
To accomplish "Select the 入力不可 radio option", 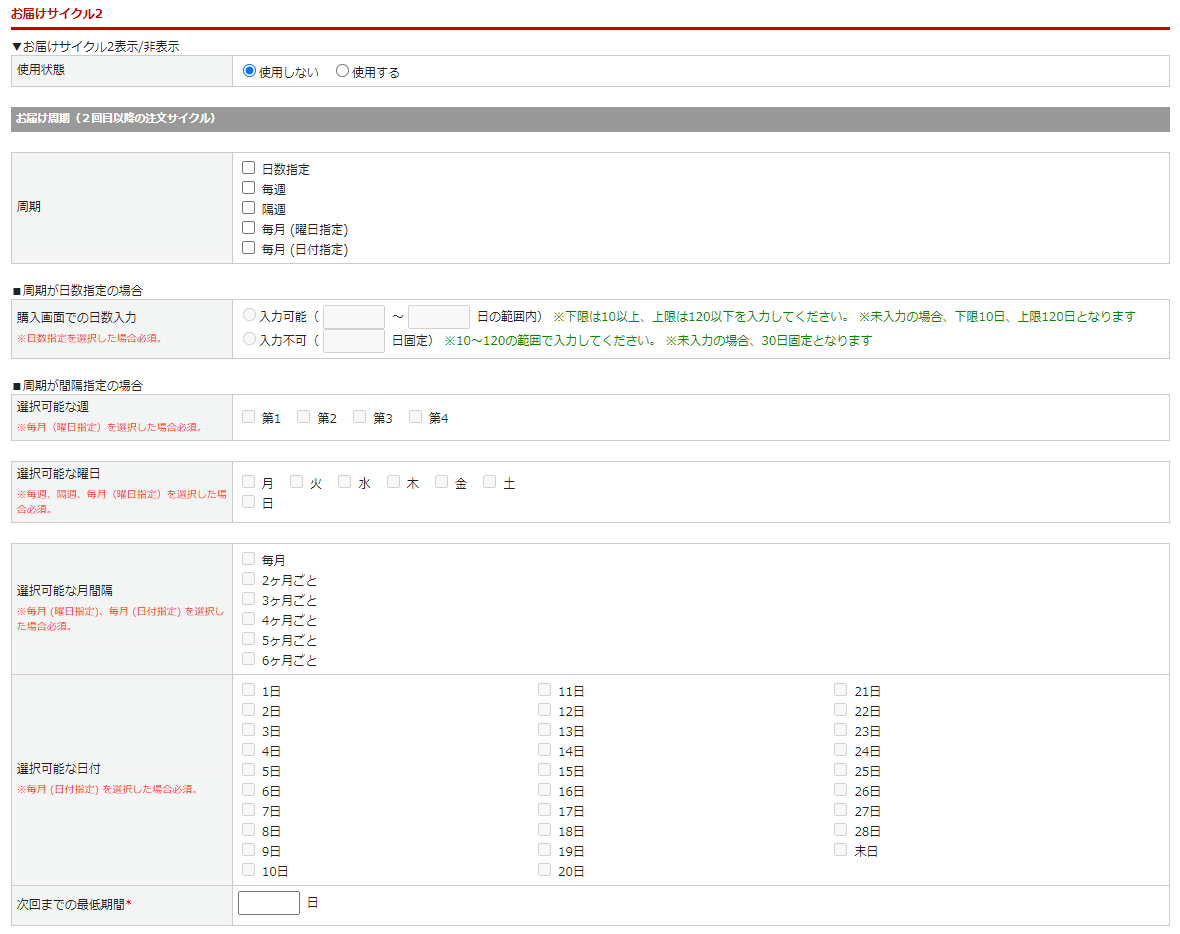I will coord(250,339).
